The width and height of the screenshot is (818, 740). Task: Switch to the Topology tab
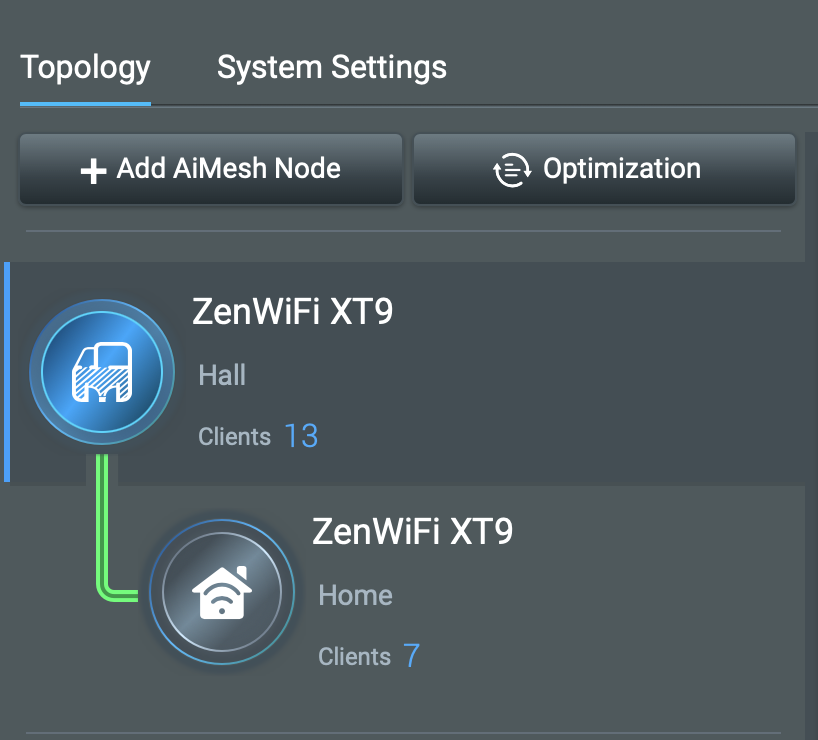pyautogui.click(x=85, y=68)
